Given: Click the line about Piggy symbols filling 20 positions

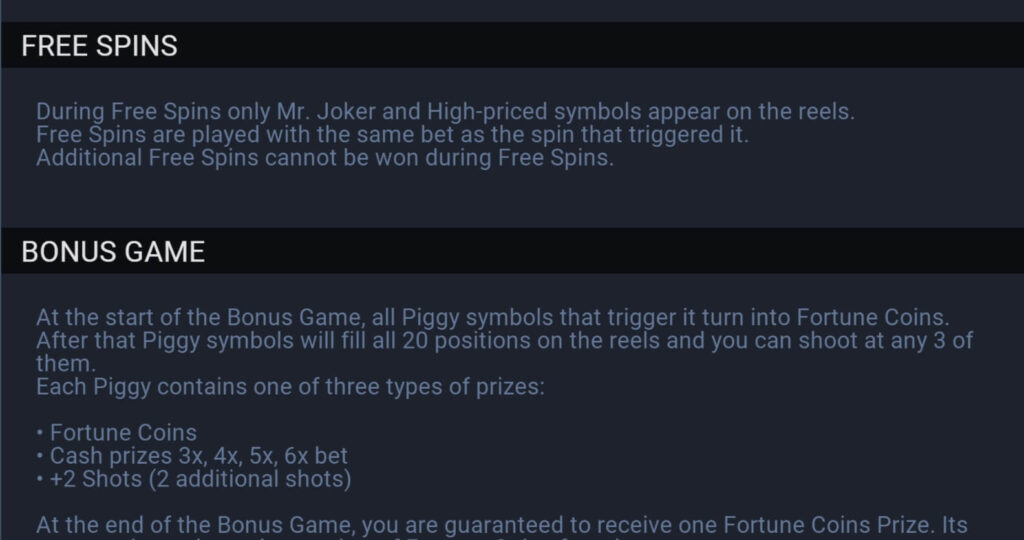Looking at the screenshot, I should click(x=505, y=340).
